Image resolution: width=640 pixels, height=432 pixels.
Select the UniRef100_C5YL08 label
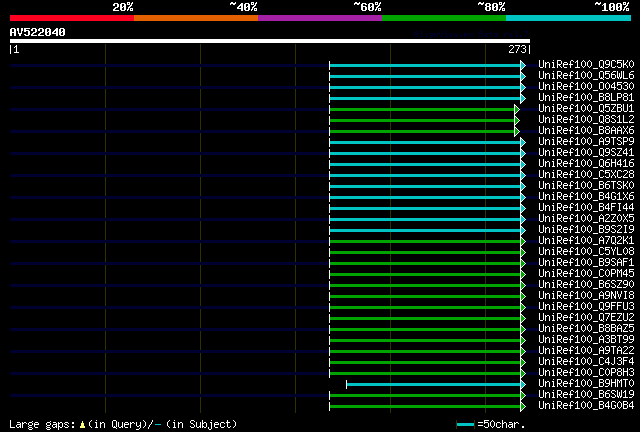click(586, 252)
